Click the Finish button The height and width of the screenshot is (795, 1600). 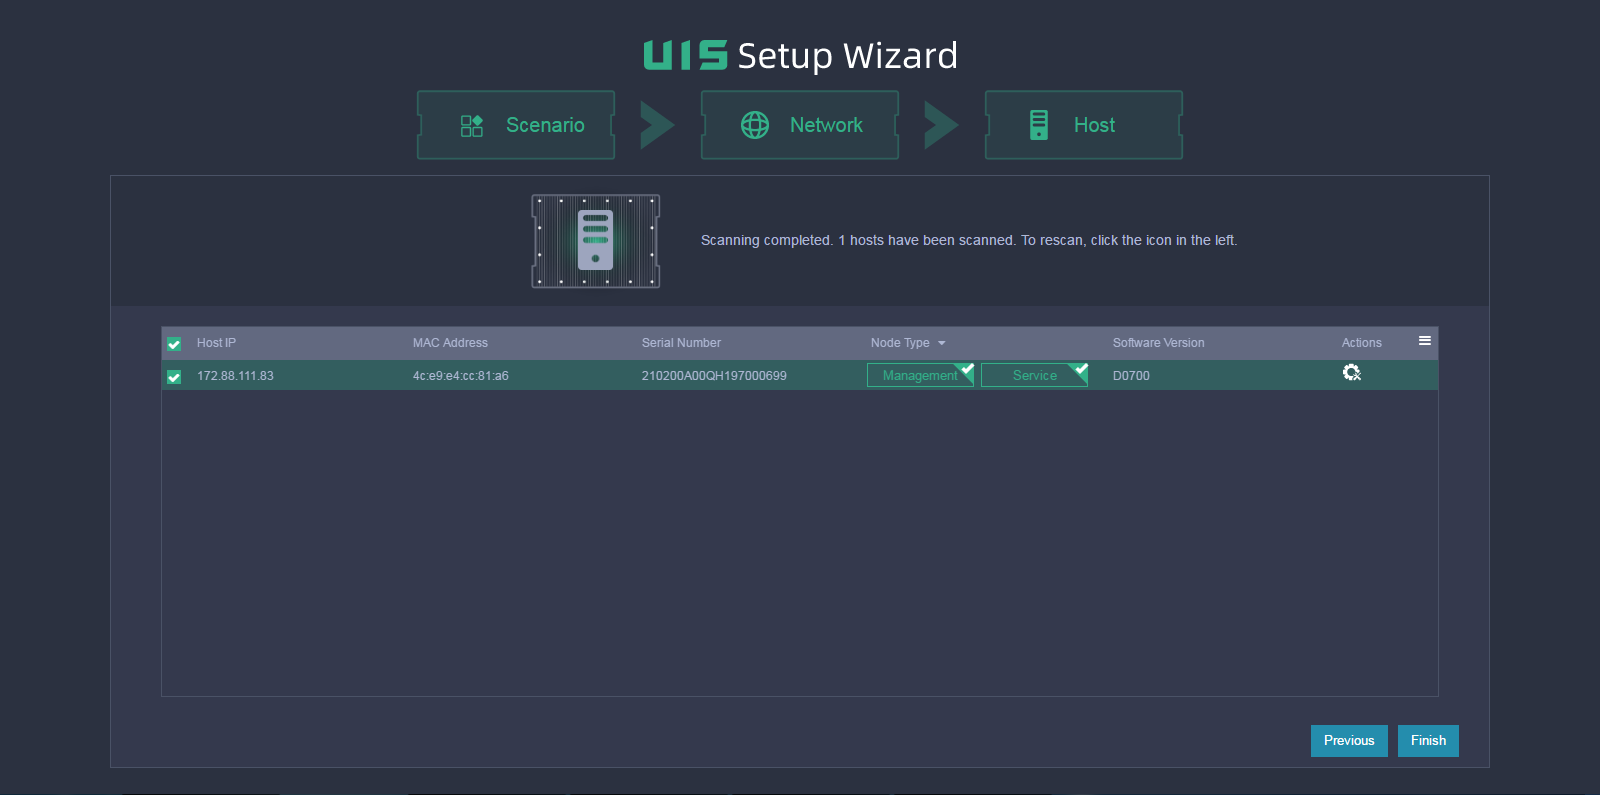click(x=1428, y=741)
